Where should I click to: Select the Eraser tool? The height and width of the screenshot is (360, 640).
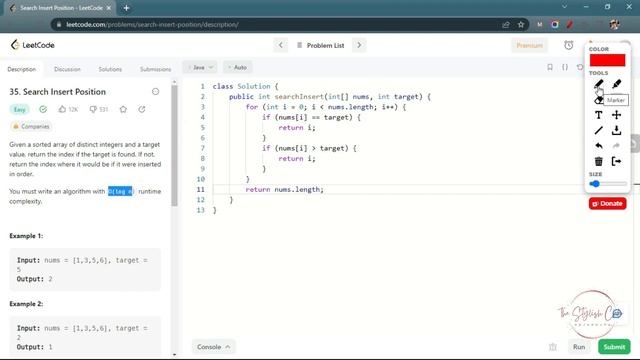coord(598,100)
